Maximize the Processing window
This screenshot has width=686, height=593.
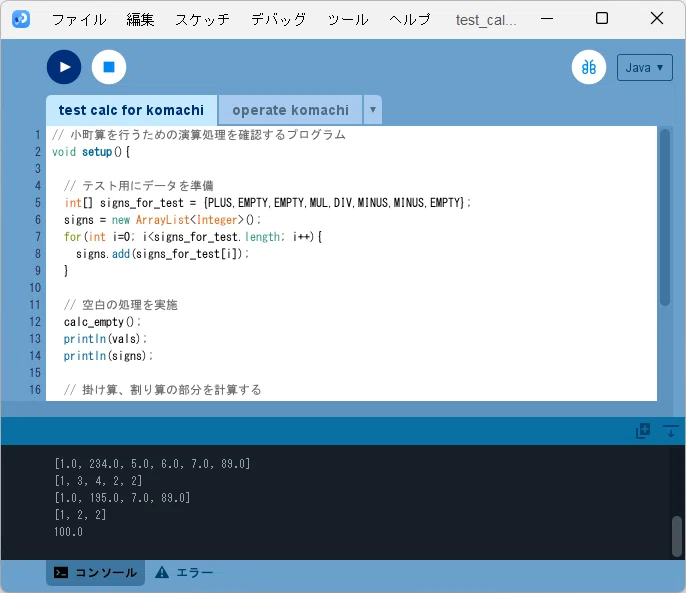(x=602, y=18)
